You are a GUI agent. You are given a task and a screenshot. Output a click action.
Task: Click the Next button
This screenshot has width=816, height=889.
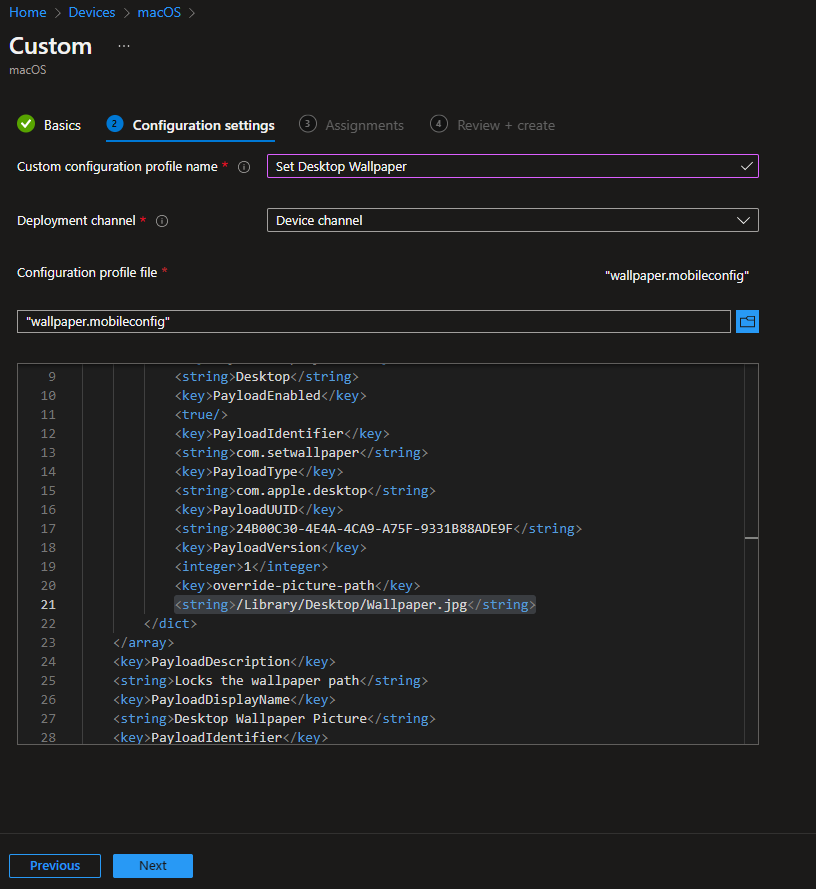click(x=153, y=866)
